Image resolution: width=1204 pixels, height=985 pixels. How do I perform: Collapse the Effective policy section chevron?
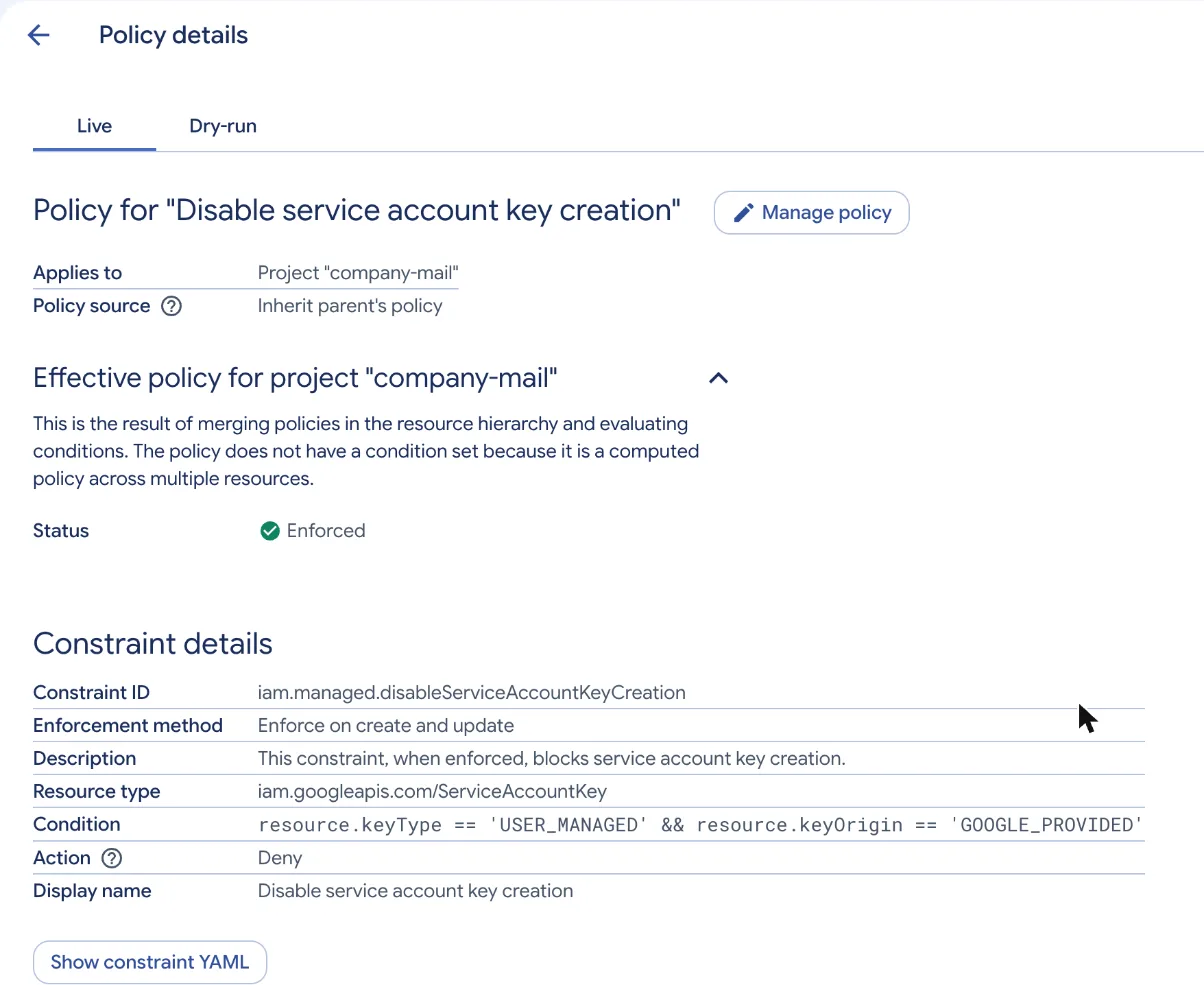pos(718,378)
